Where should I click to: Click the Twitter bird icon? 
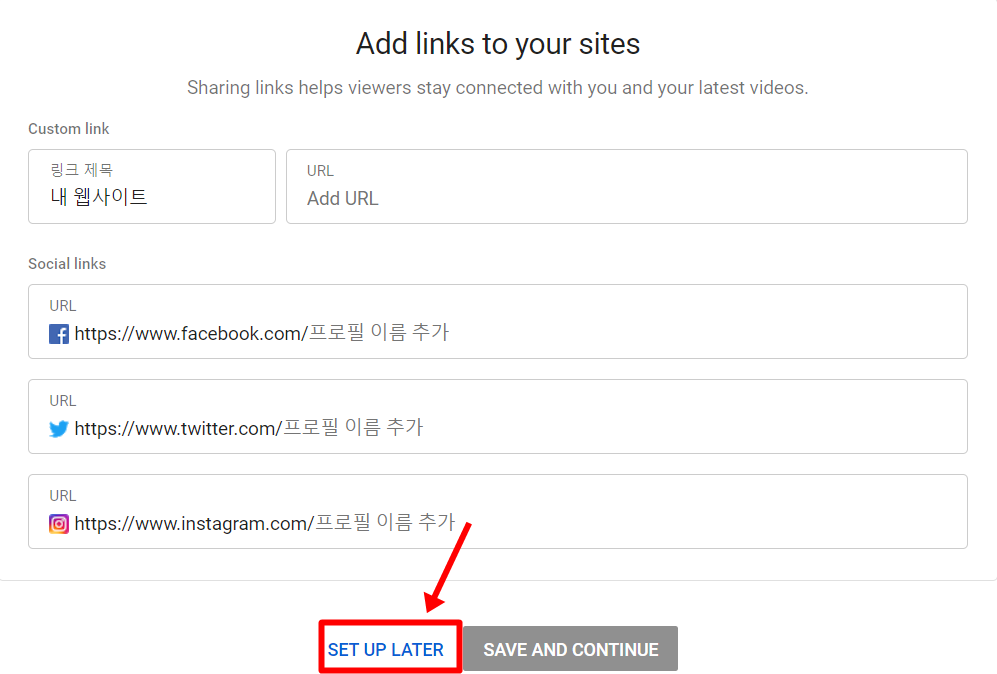(58, 429)
